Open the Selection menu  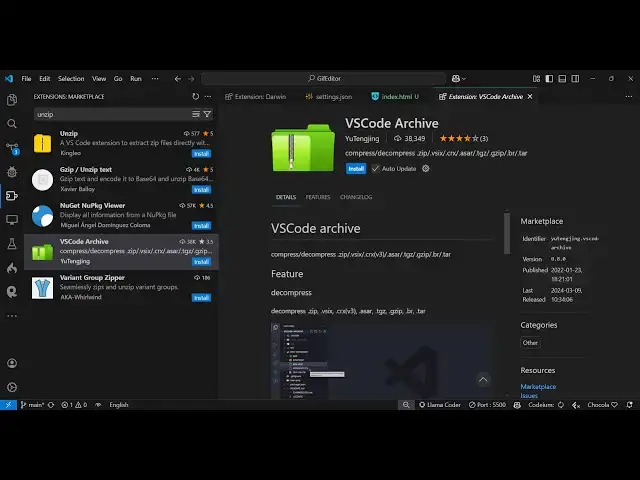(71, 79)
